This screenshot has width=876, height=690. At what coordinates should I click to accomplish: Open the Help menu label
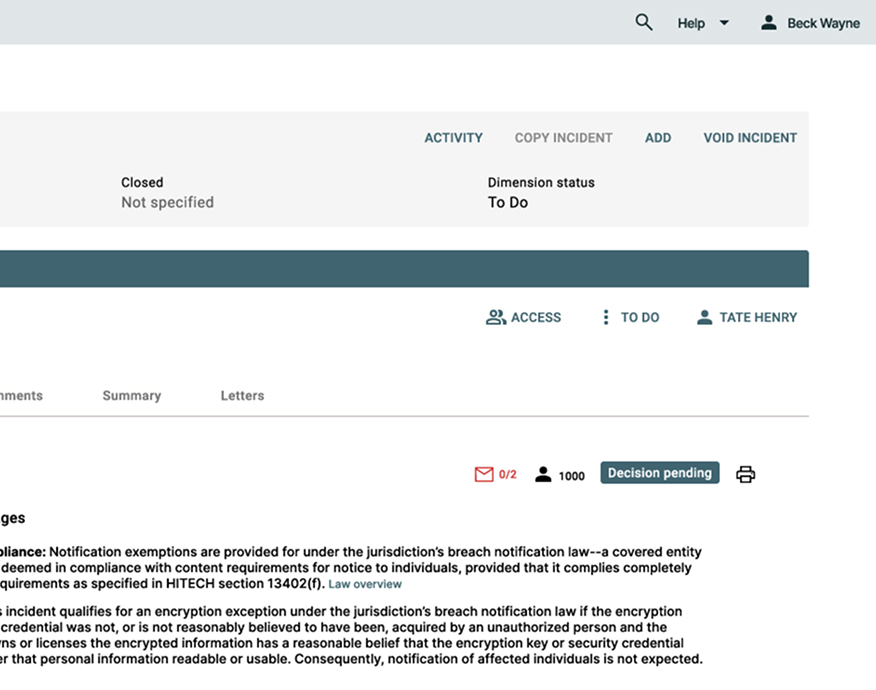(691, 23)
